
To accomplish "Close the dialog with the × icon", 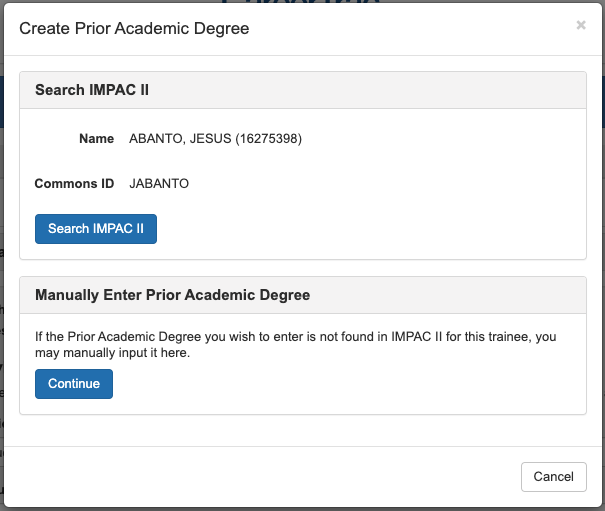I will 581,26.
